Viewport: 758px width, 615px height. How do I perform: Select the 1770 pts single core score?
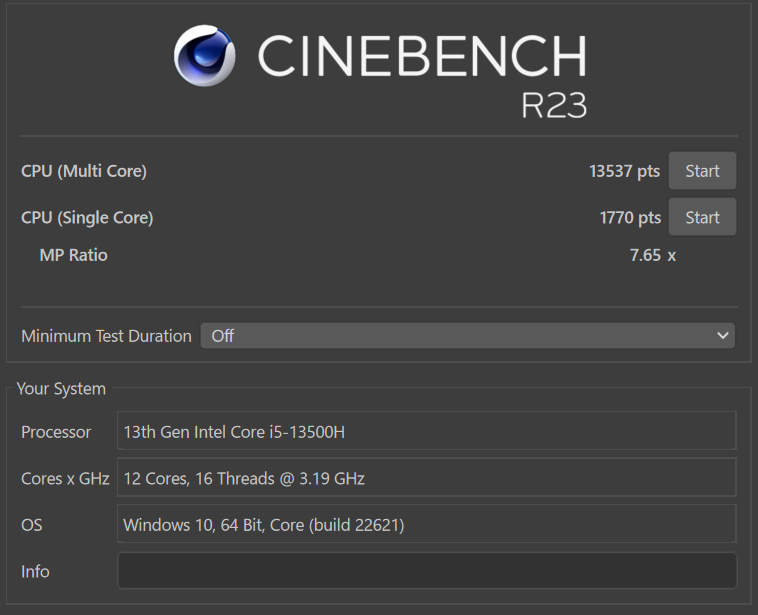630,218
